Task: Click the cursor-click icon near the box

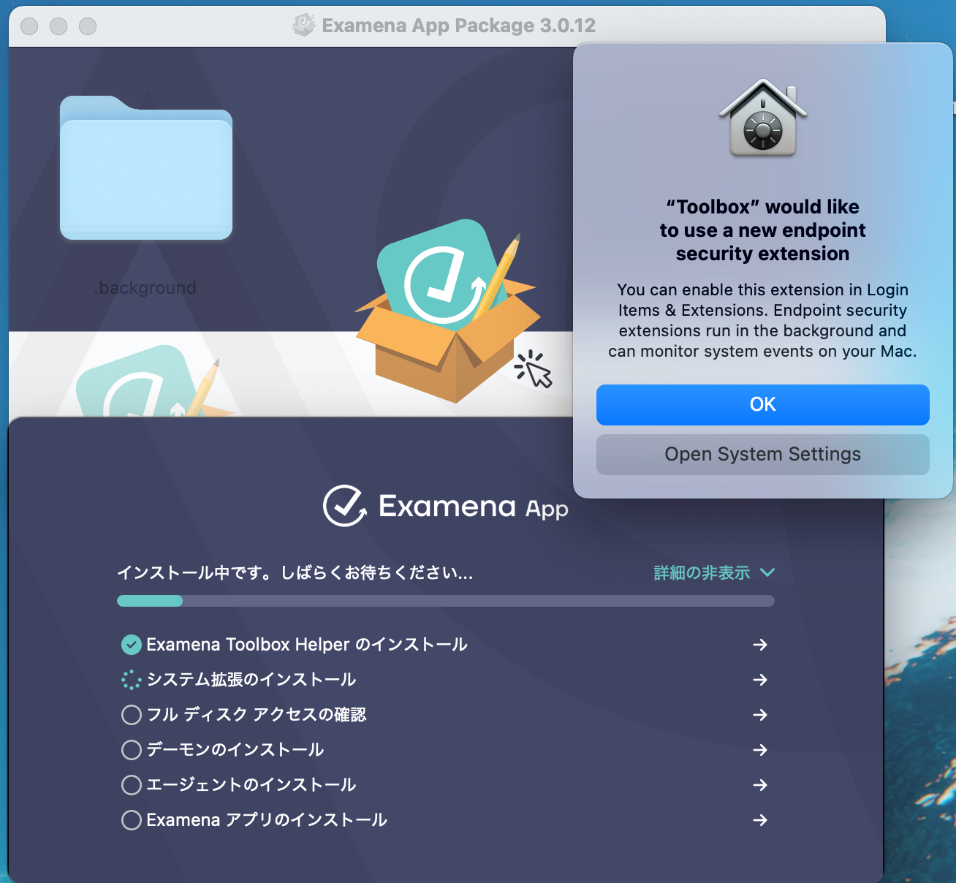Action: click(x=533, y=369)
